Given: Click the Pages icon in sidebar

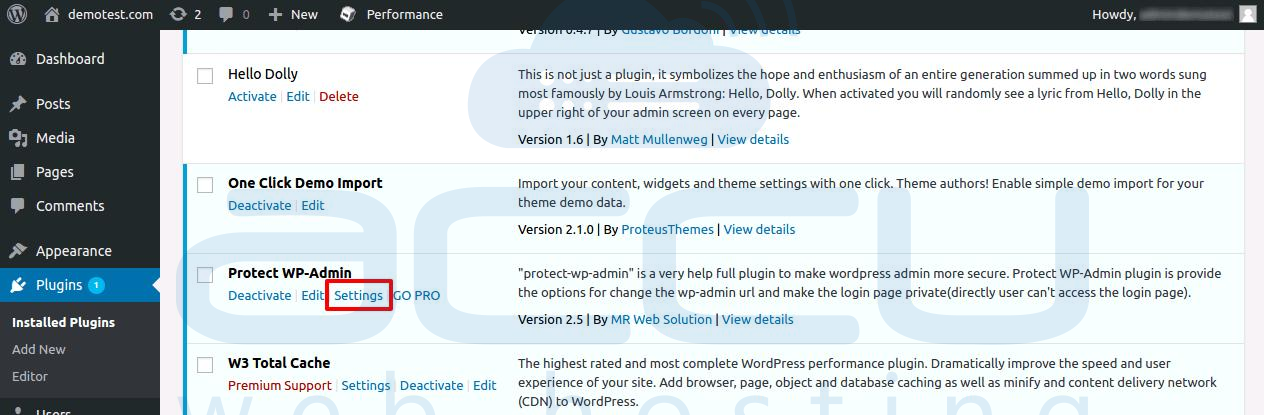Looking at the screenshot, I should pyautogui.click(x=18, y=172).
